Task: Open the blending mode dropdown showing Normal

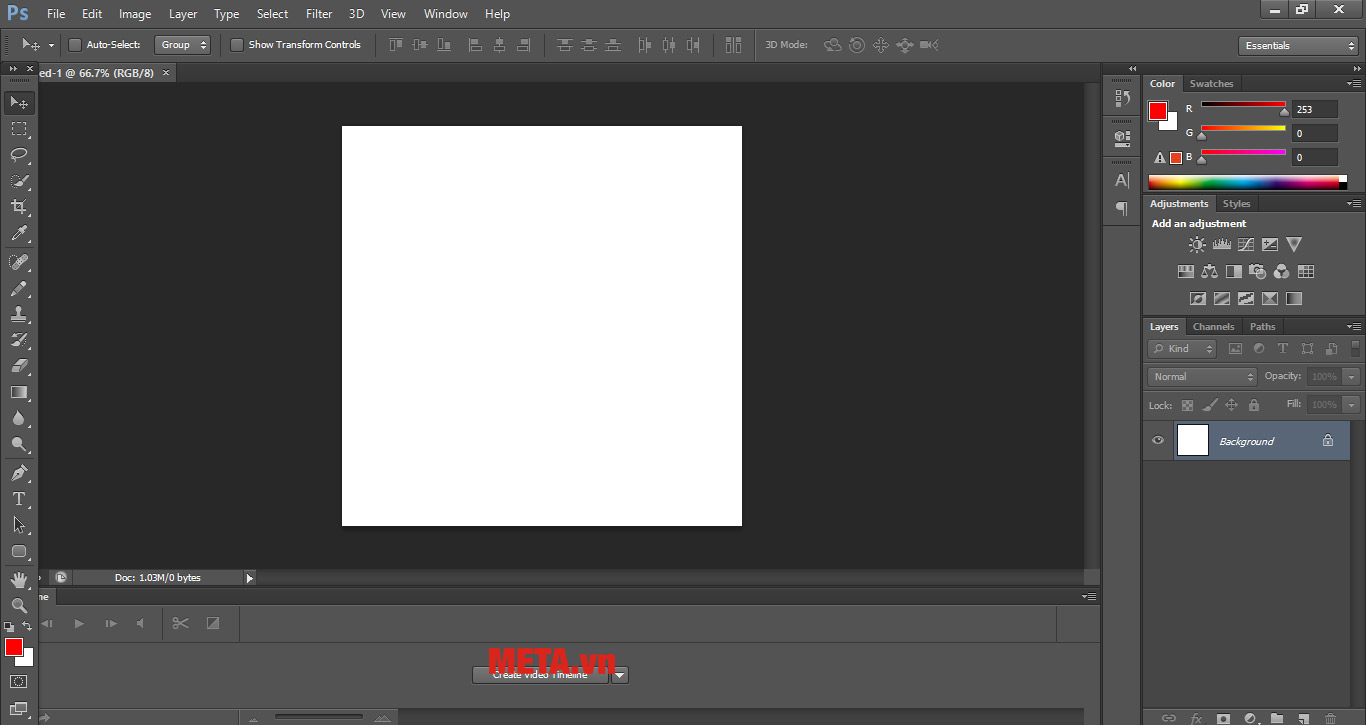Action: coord(1201,376)
